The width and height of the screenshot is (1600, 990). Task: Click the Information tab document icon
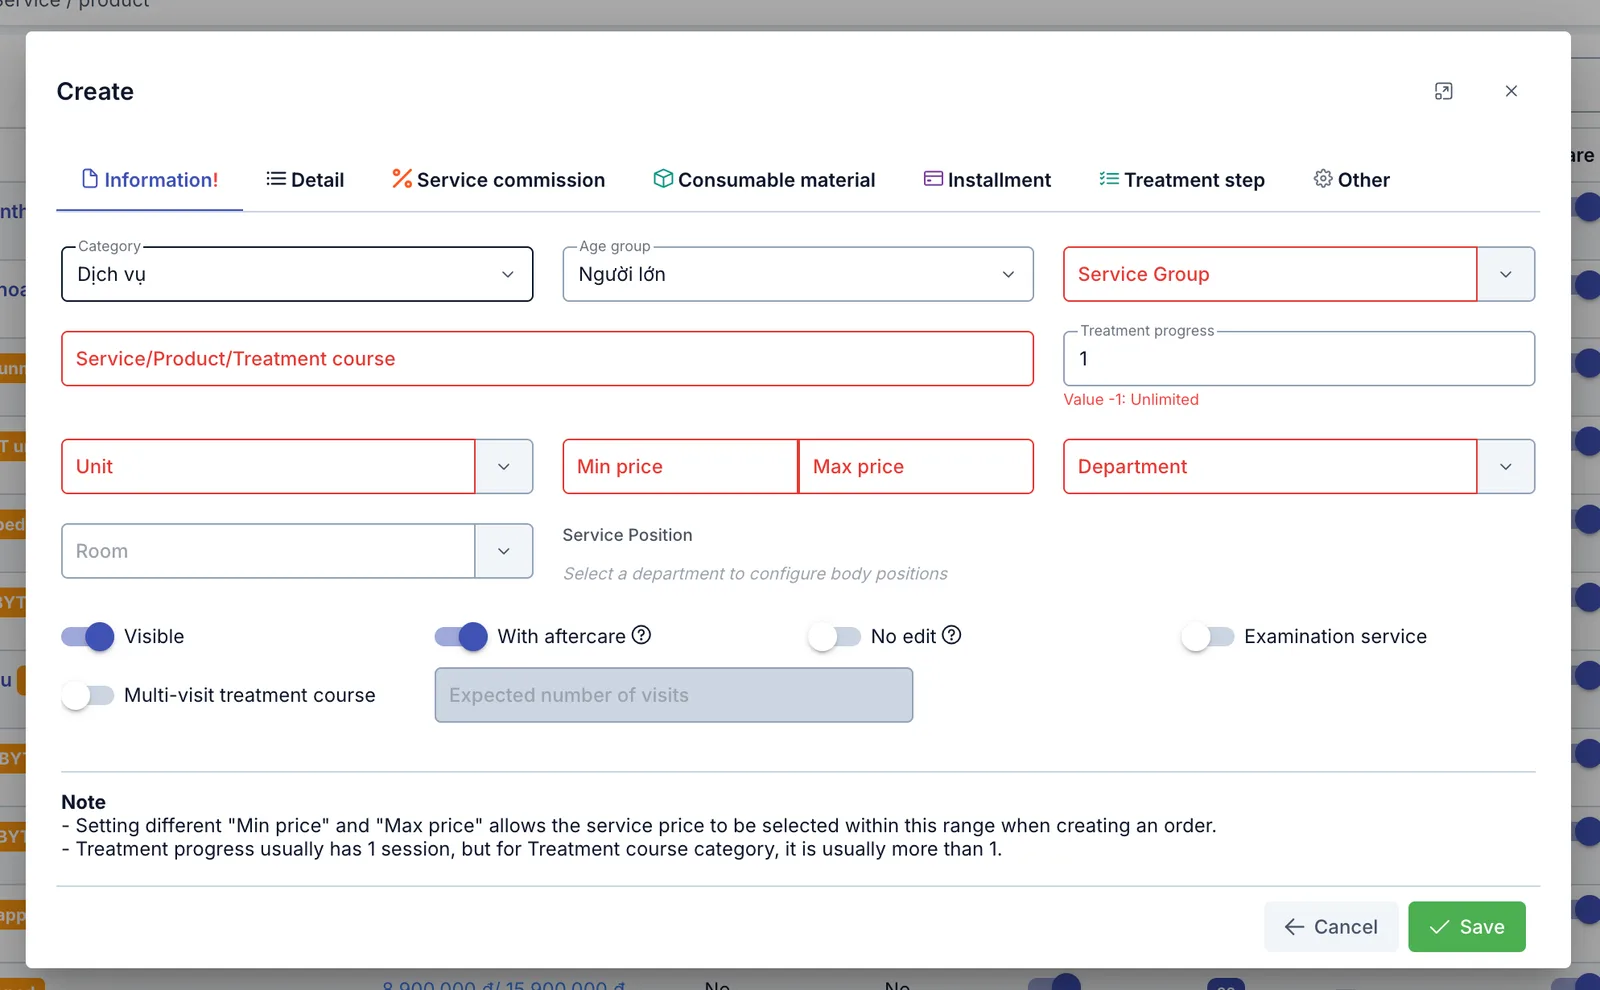90,179
